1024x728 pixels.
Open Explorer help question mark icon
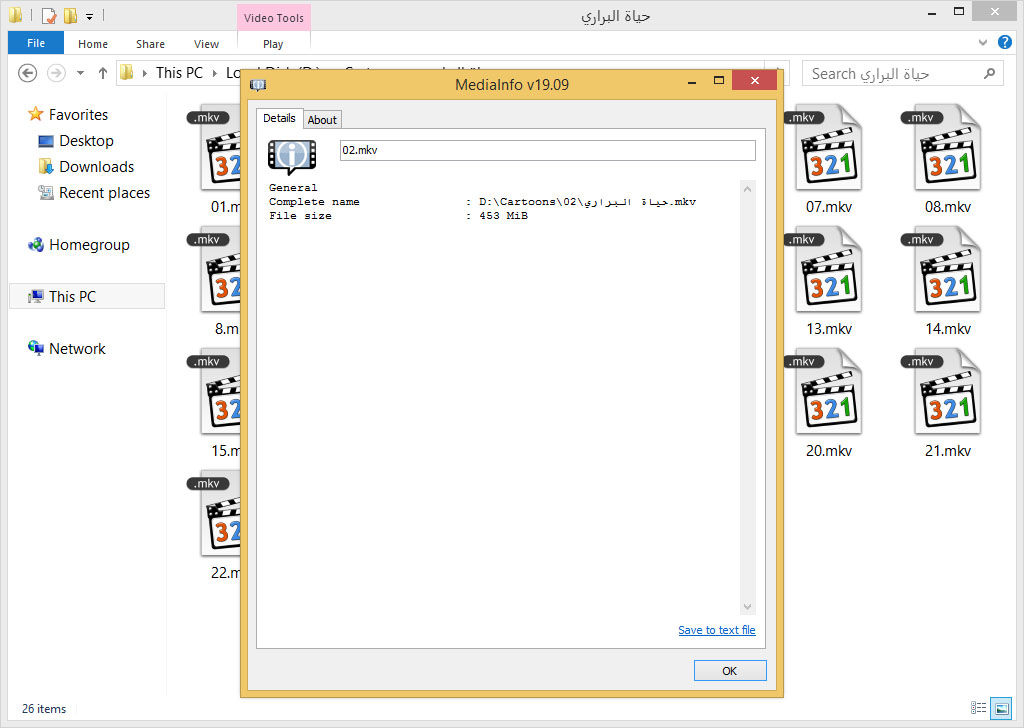[1004, 42]
